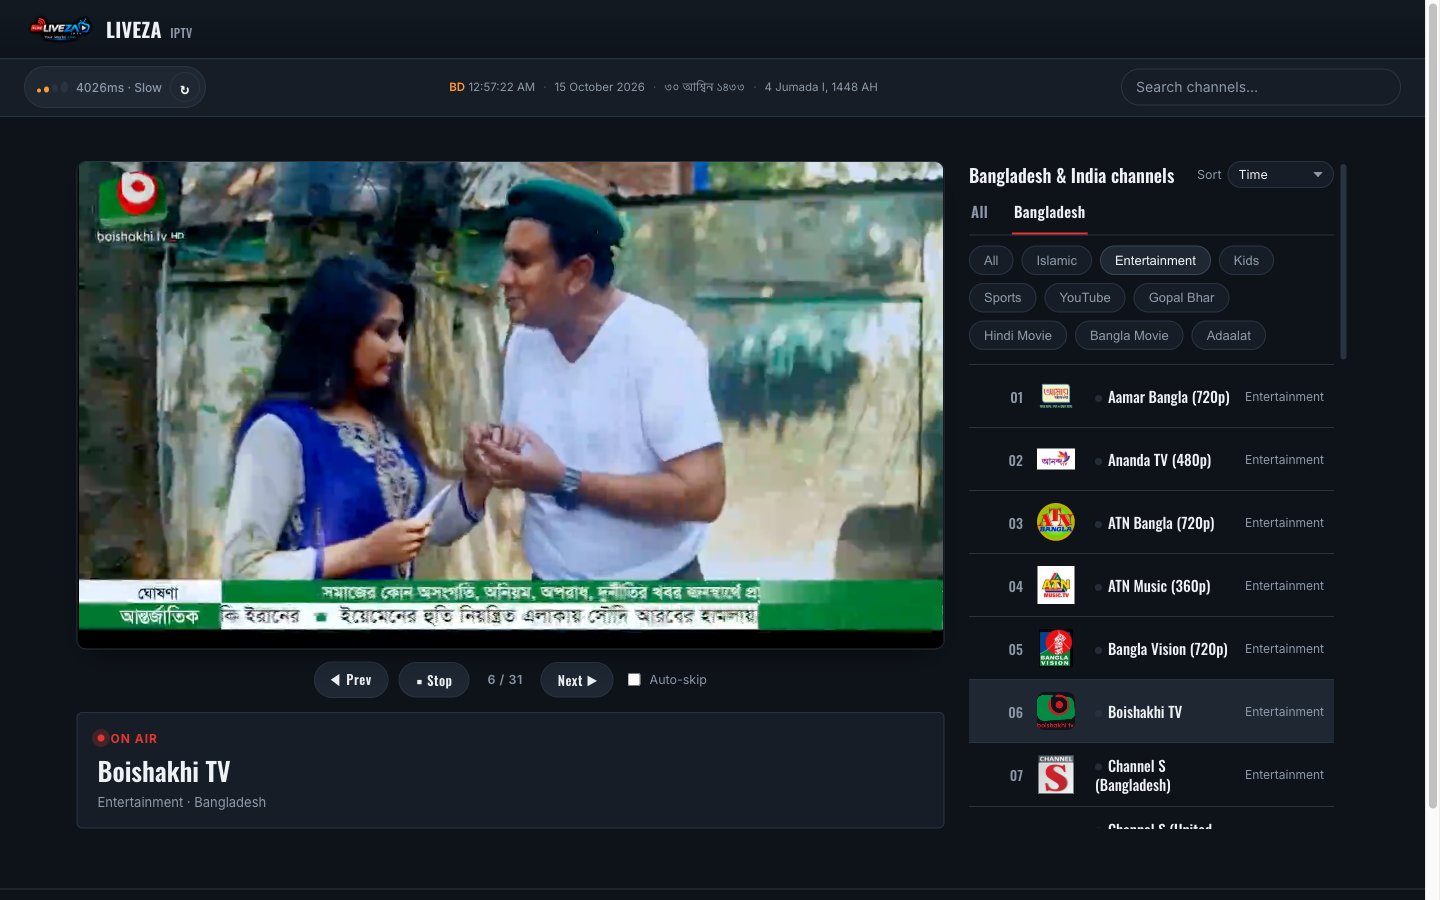Choose the ATN Music logo icon
This screenshot has height=900, width=1440.
click(x=1056, y=586)
